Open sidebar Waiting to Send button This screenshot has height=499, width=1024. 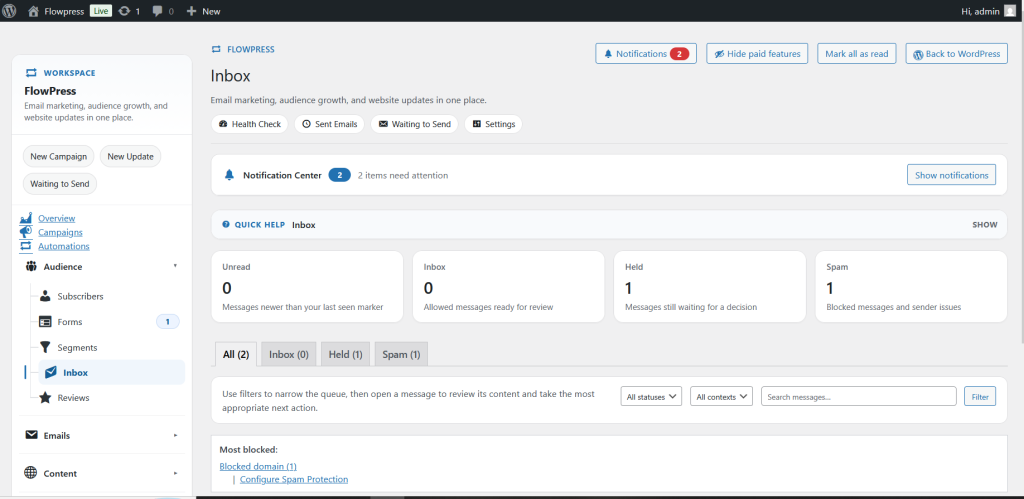click(x=60, y=184)
